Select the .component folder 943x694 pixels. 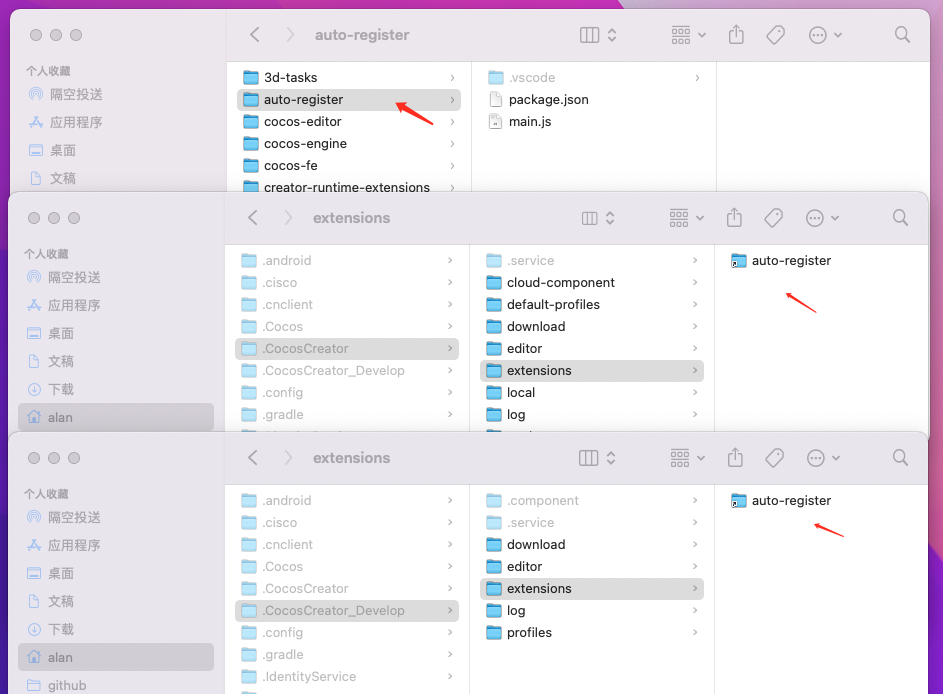542,500
